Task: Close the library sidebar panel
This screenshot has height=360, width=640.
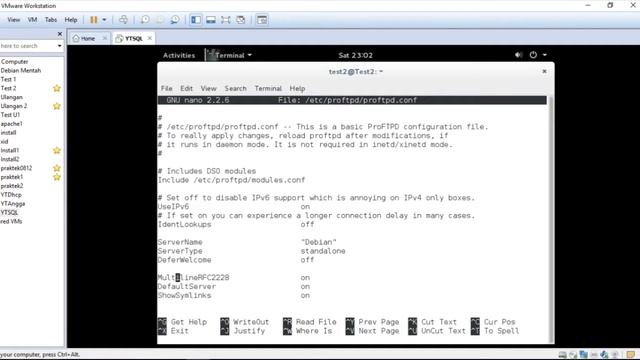Action: pyautogui.click(x=60, y=34)
